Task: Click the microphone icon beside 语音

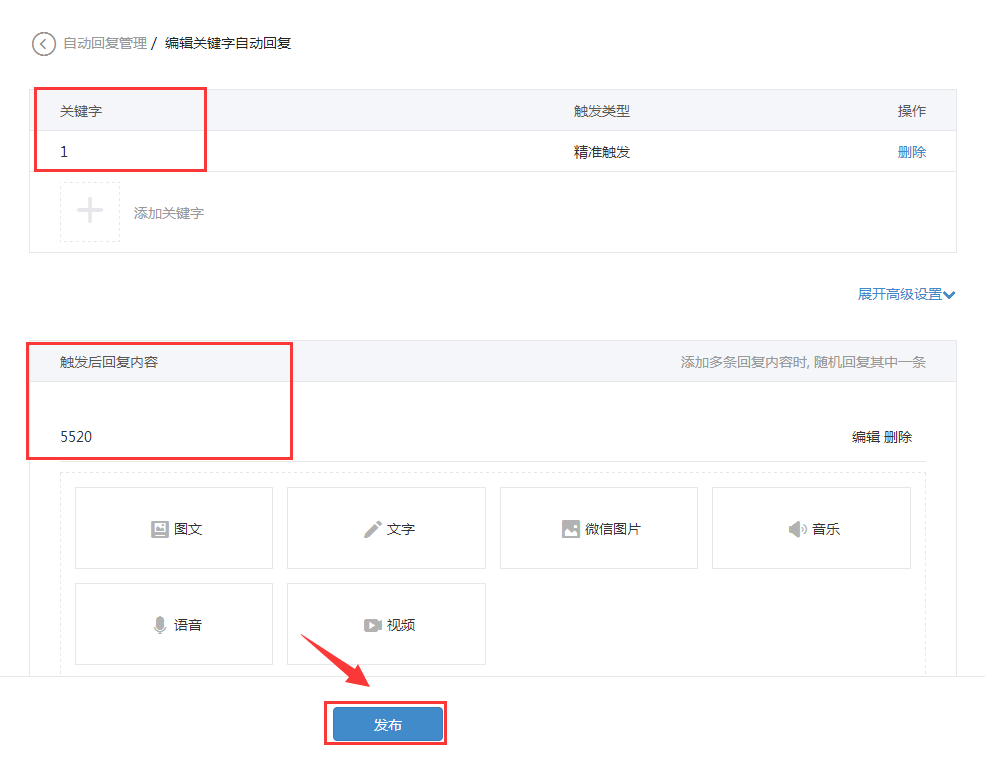Action: point(160,625)
